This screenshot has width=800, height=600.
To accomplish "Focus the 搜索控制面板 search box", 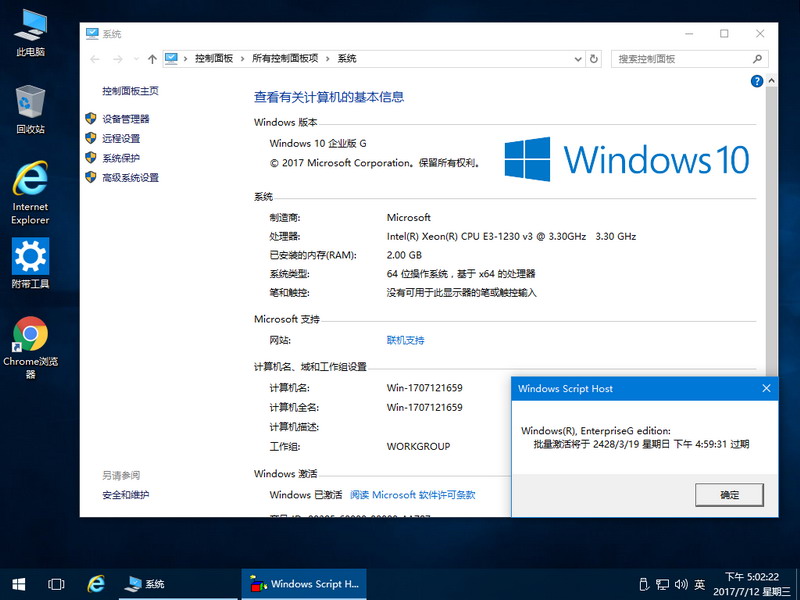I will click(689, 59).
